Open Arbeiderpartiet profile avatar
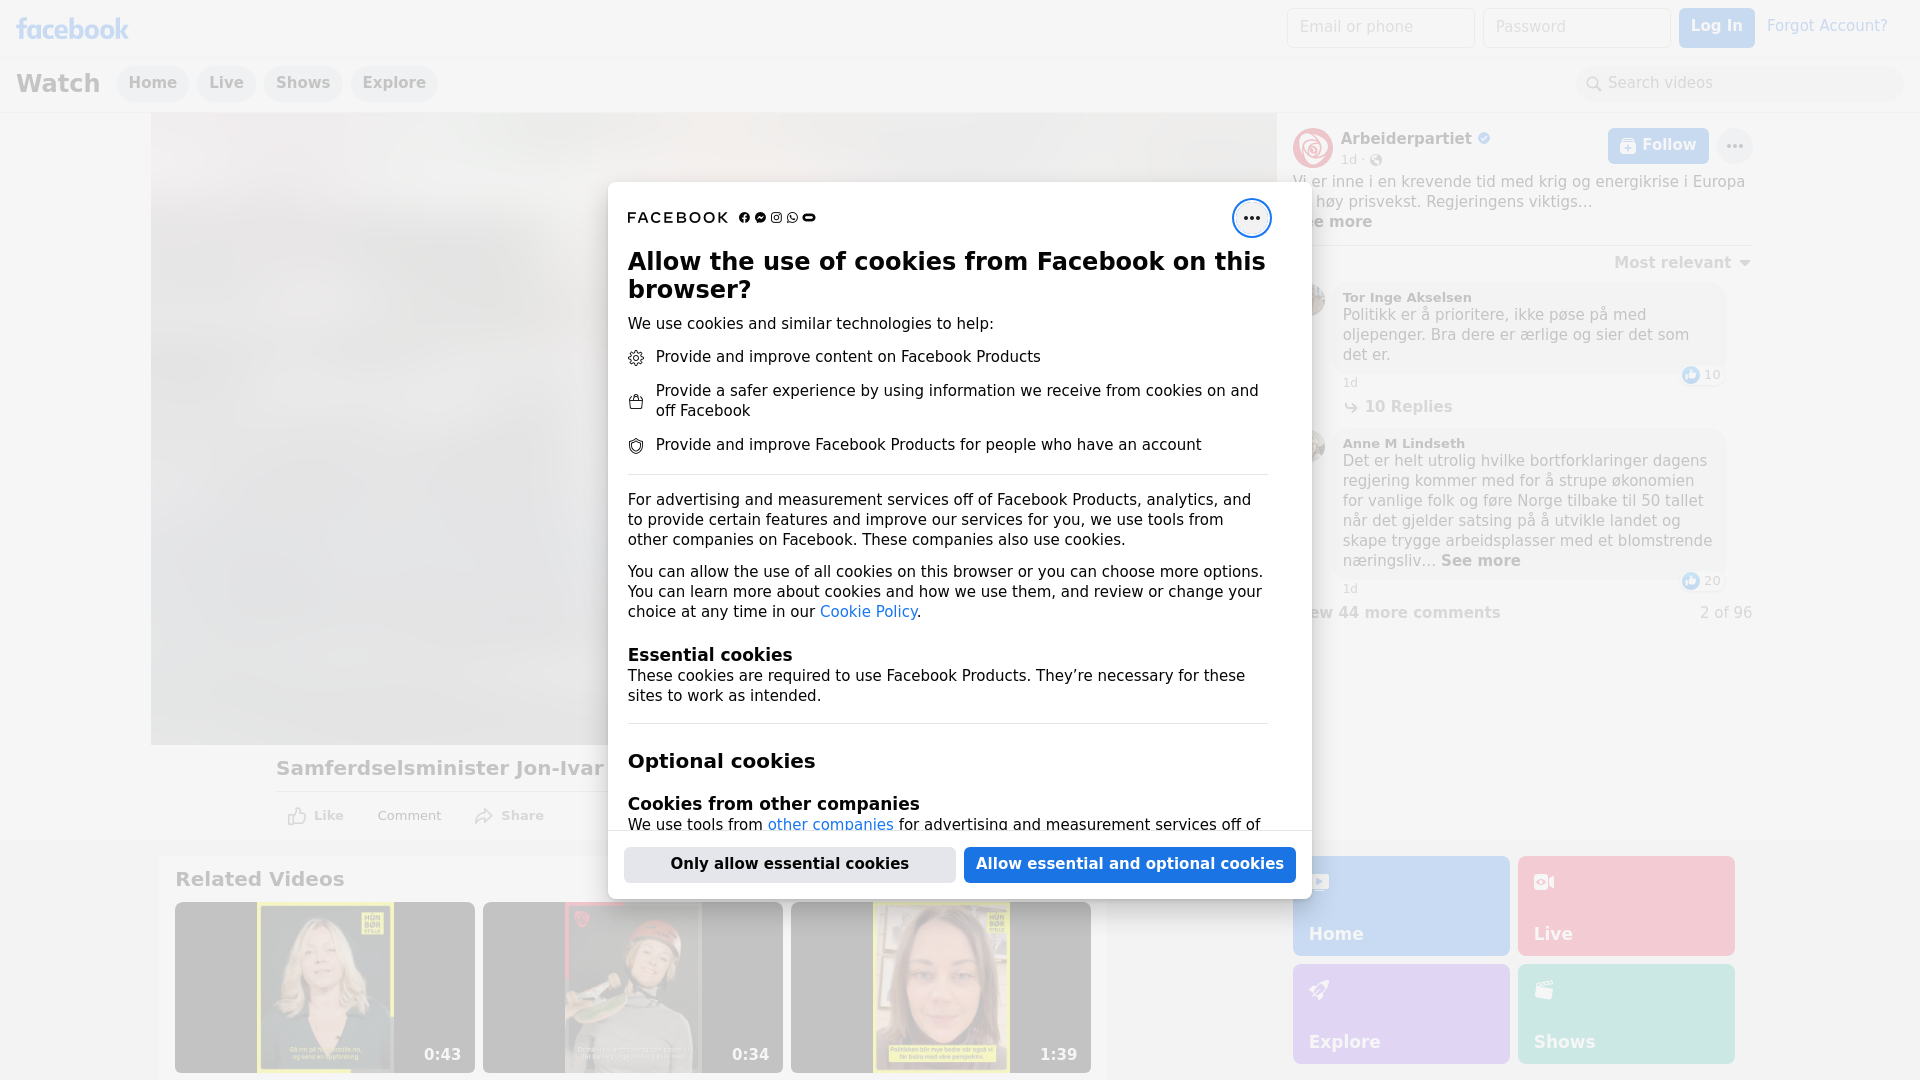The width and height of the screenshot is (1920, 1080). [1312, 148]
